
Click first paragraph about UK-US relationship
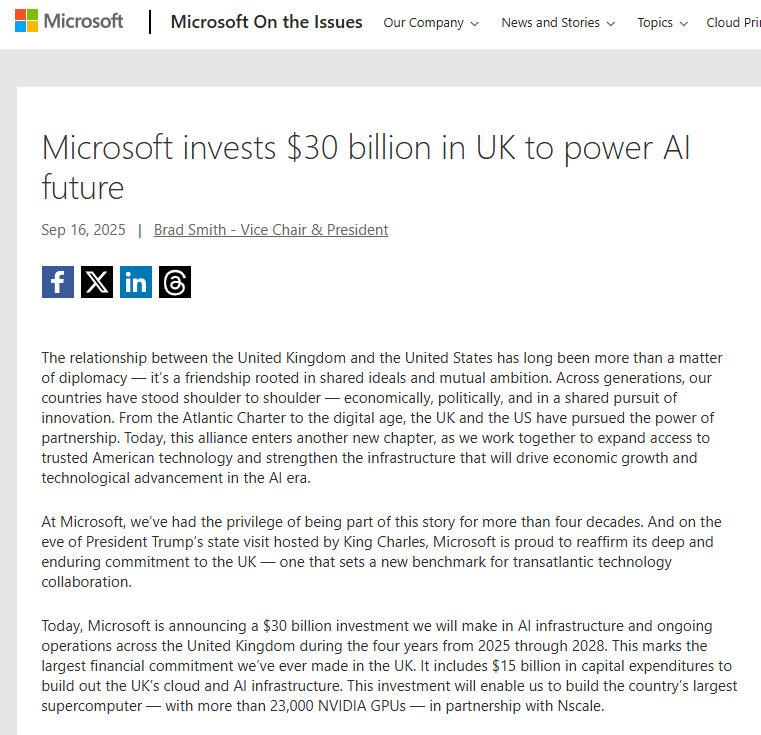coord(380,418)
